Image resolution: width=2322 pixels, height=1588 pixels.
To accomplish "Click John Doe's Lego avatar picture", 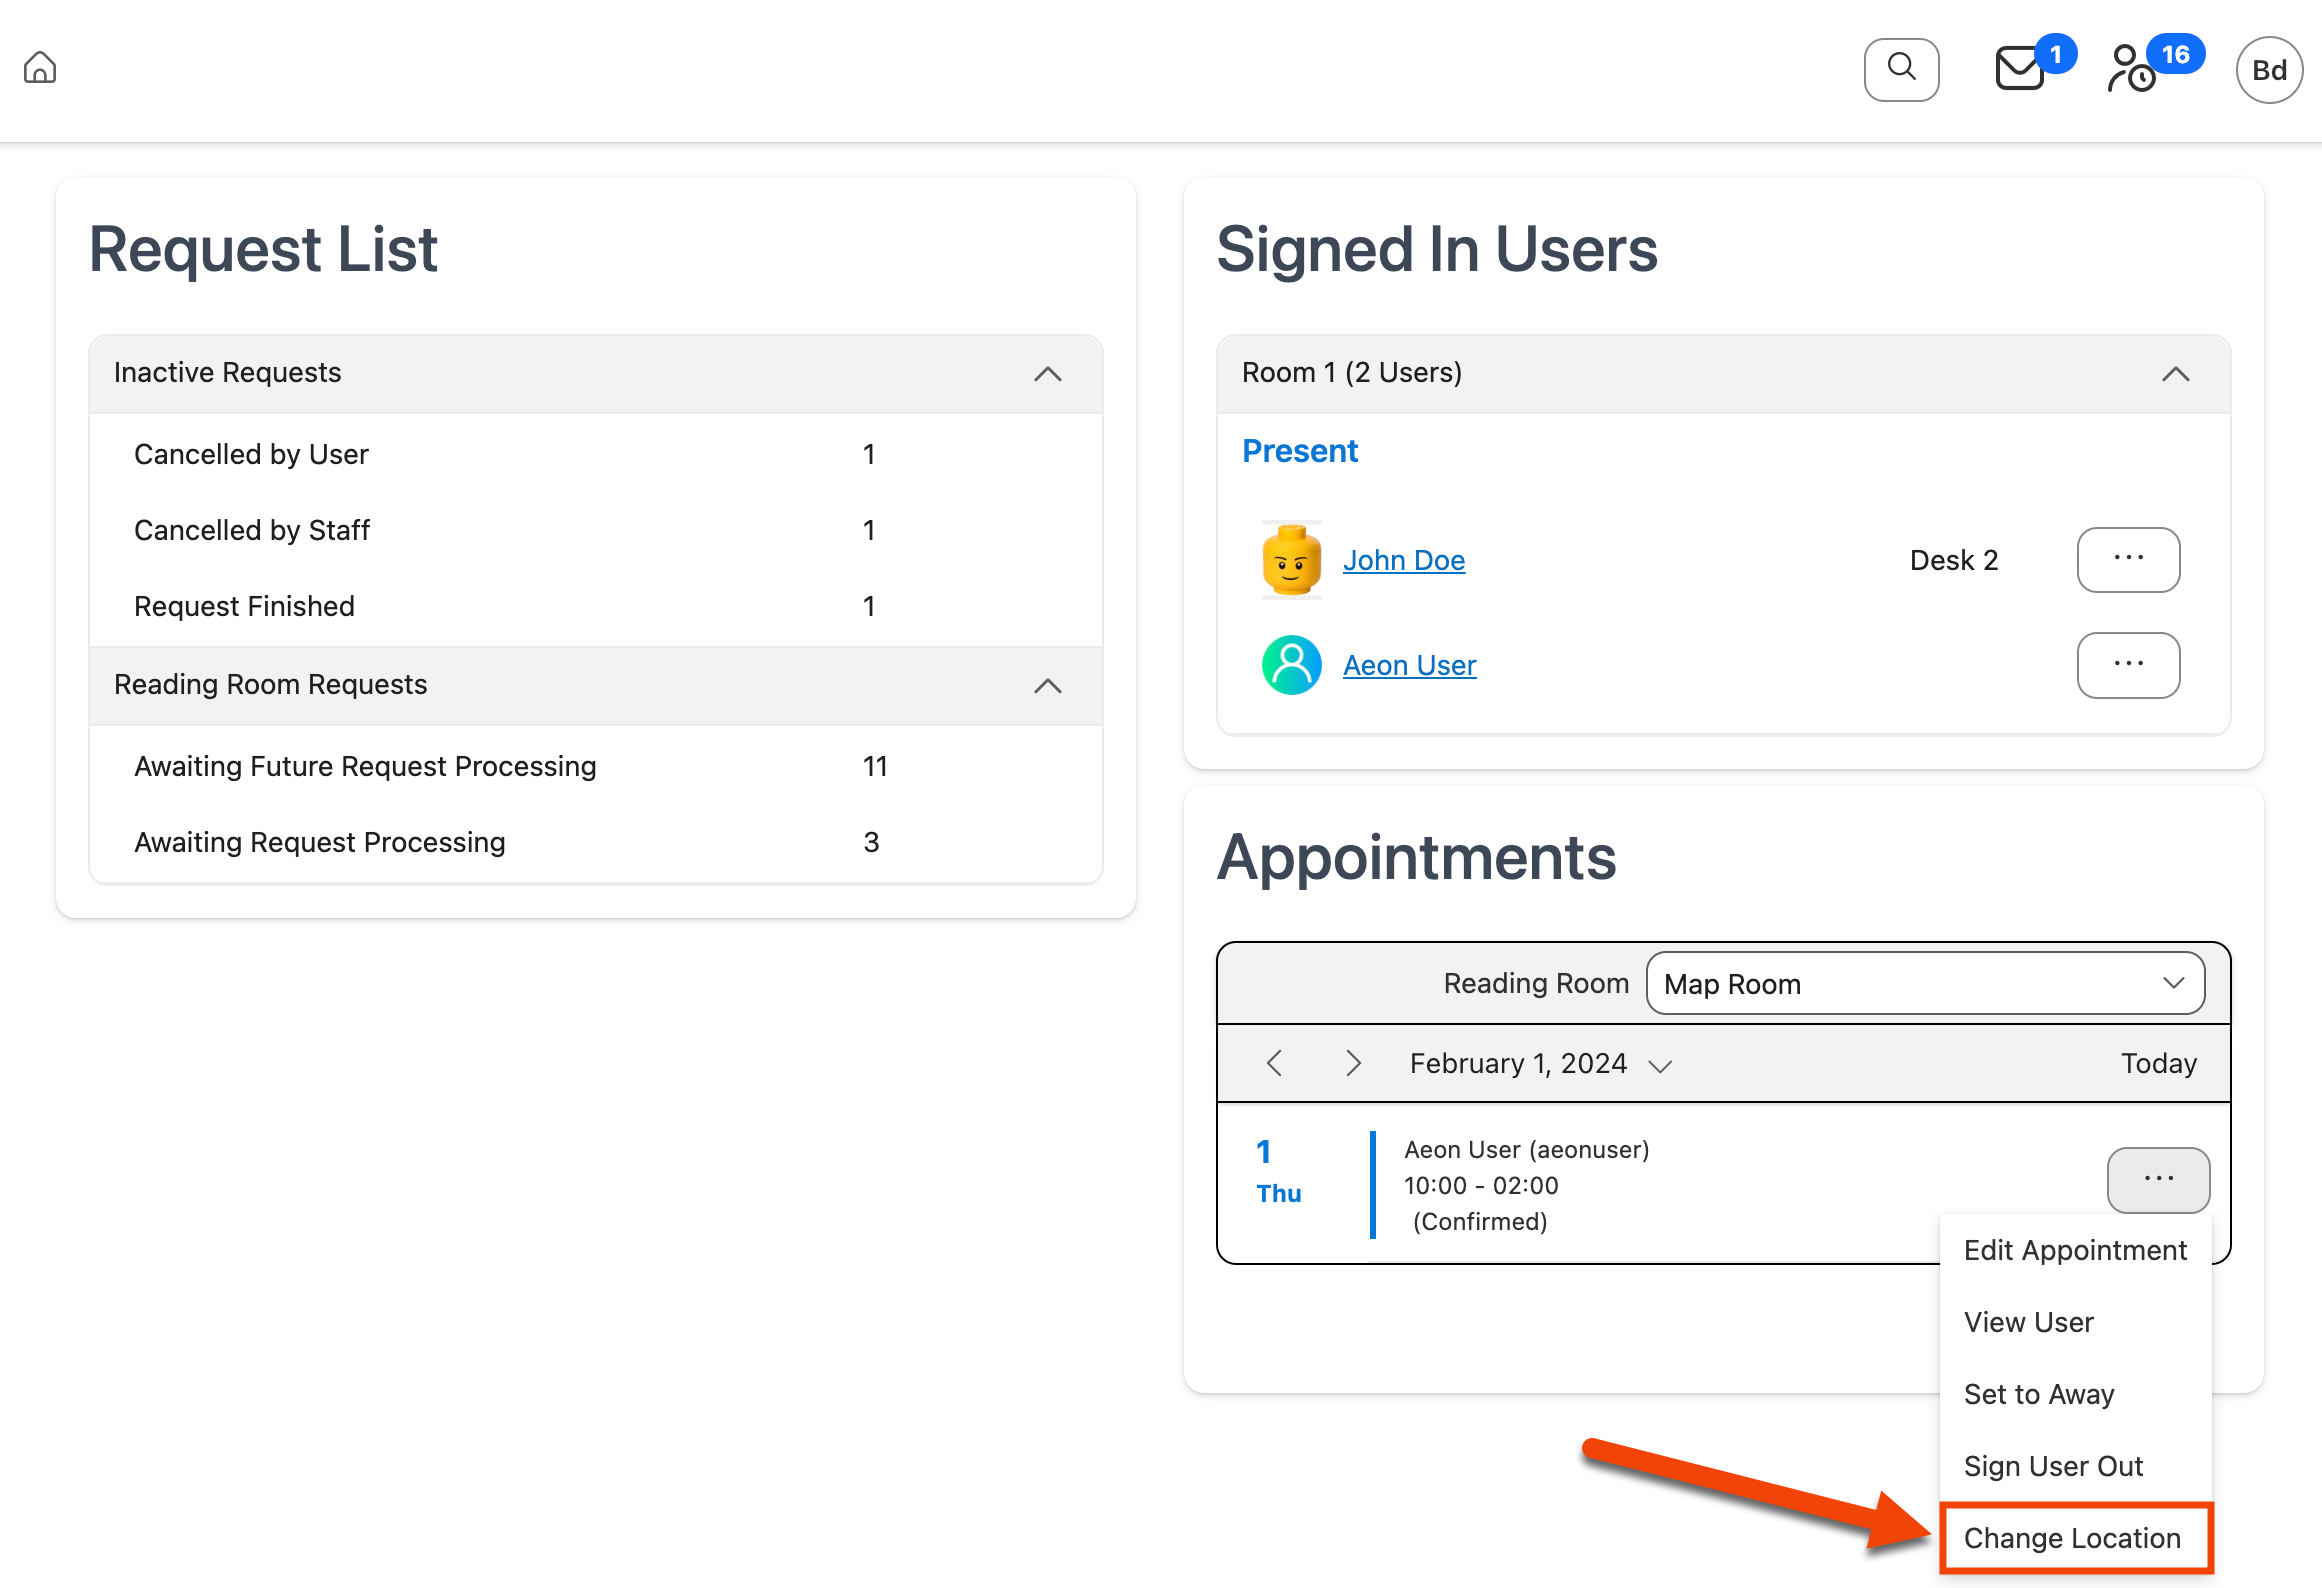I will click(x=1291, y=560).
